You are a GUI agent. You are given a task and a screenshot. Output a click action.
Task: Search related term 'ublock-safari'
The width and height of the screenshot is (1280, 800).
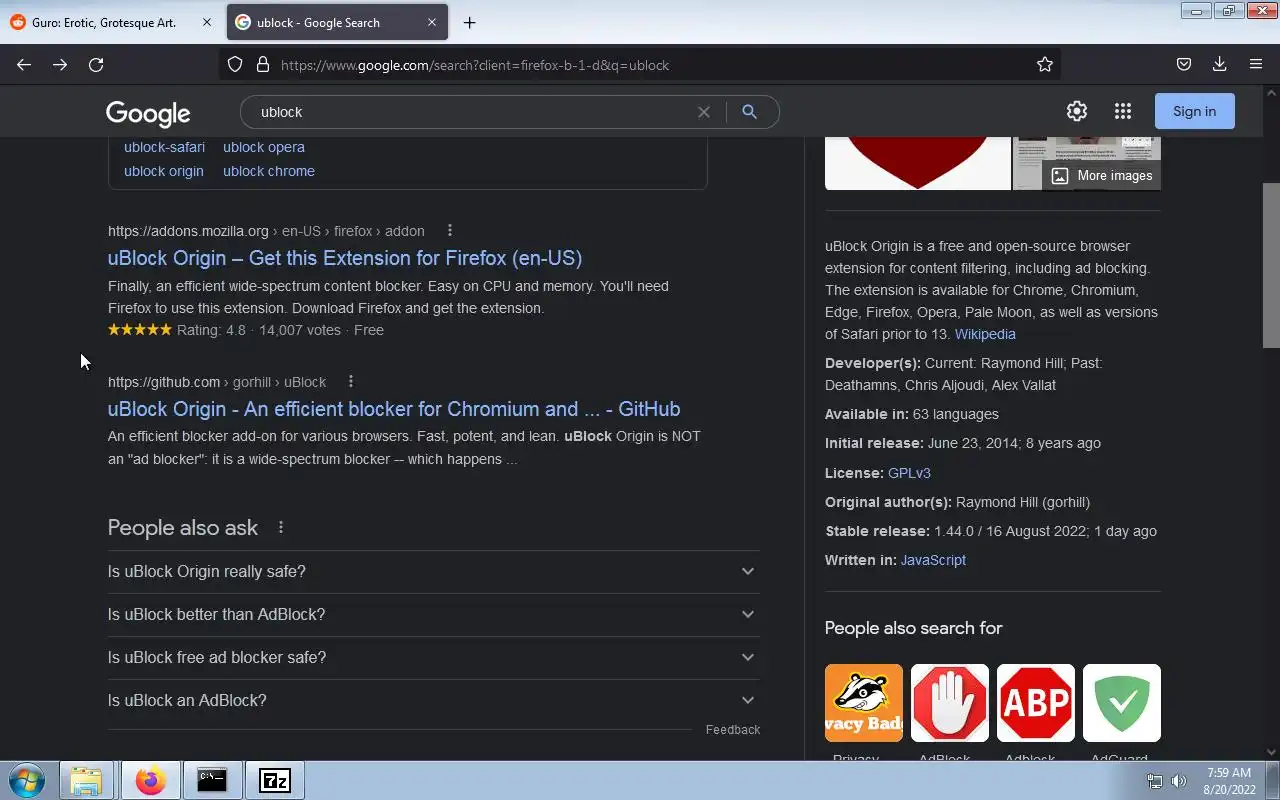coord(164,147)
